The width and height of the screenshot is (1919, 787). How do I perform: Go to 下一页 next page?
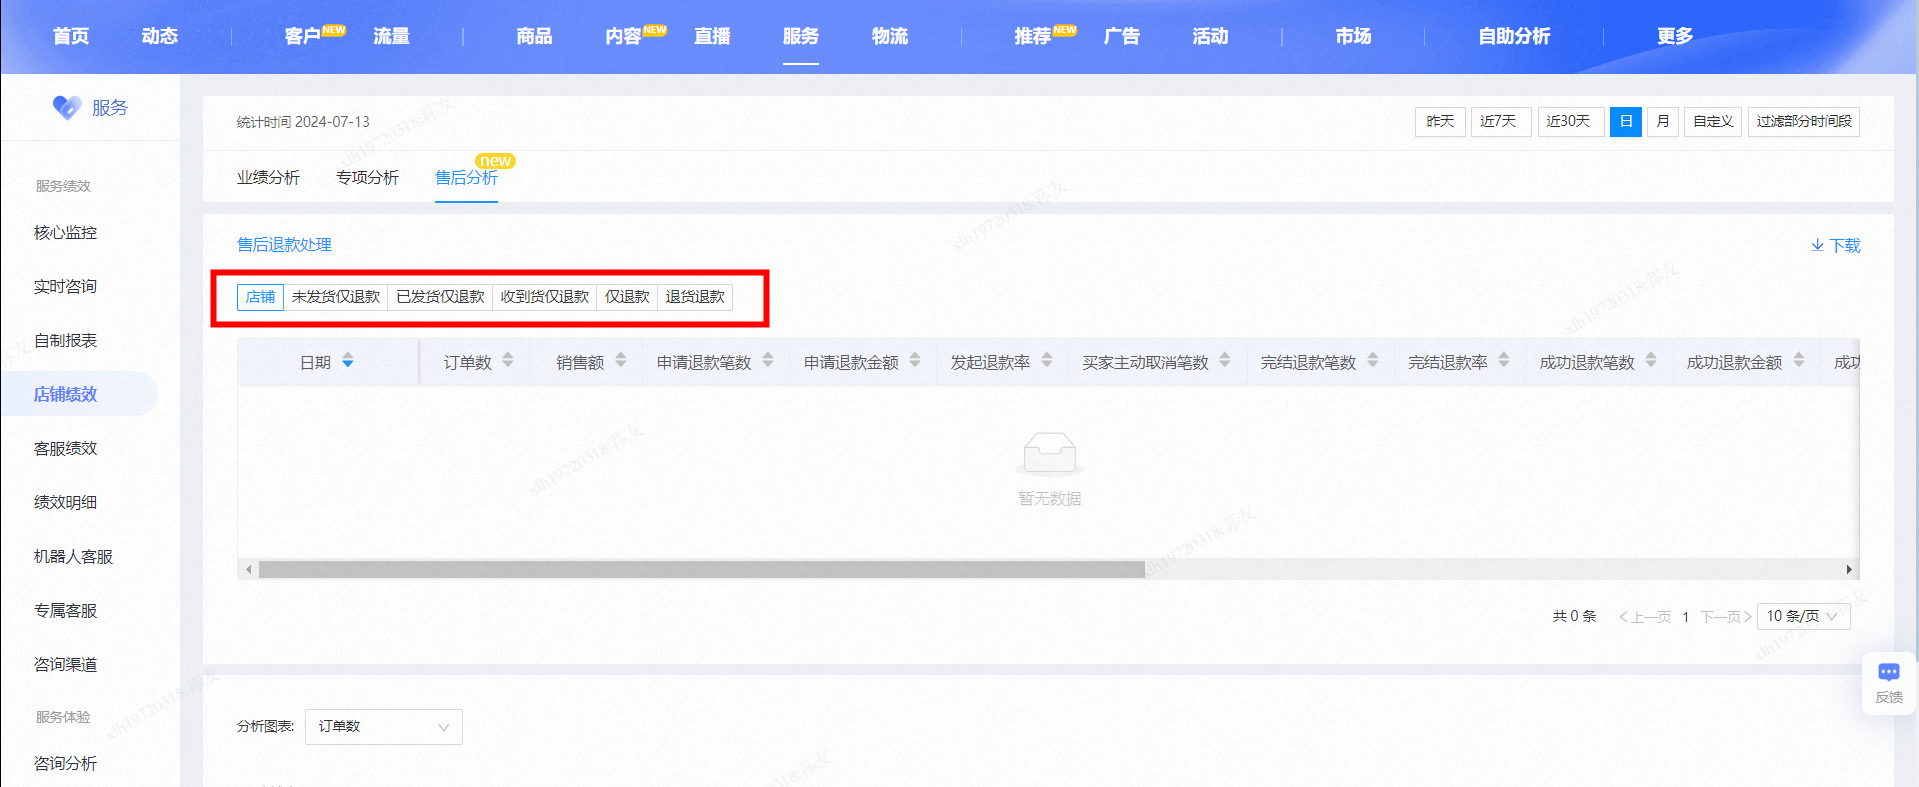(1726, 616)
